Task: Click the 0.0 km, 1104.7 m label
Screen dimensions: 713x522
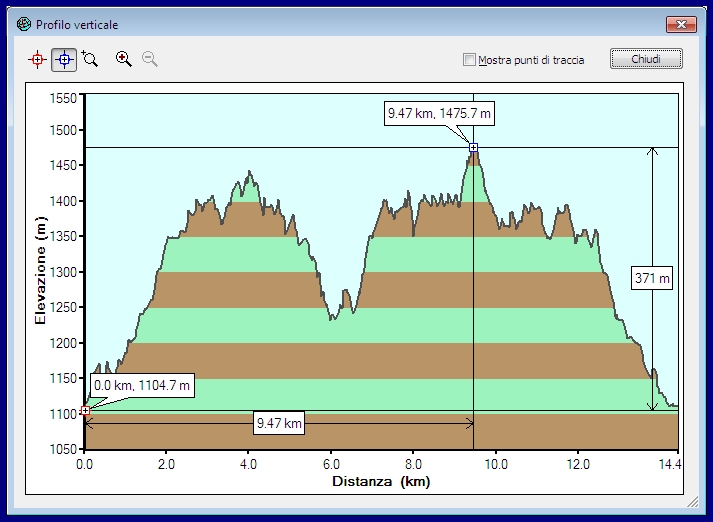Action: pyautogui.click(x=142, y=386)
